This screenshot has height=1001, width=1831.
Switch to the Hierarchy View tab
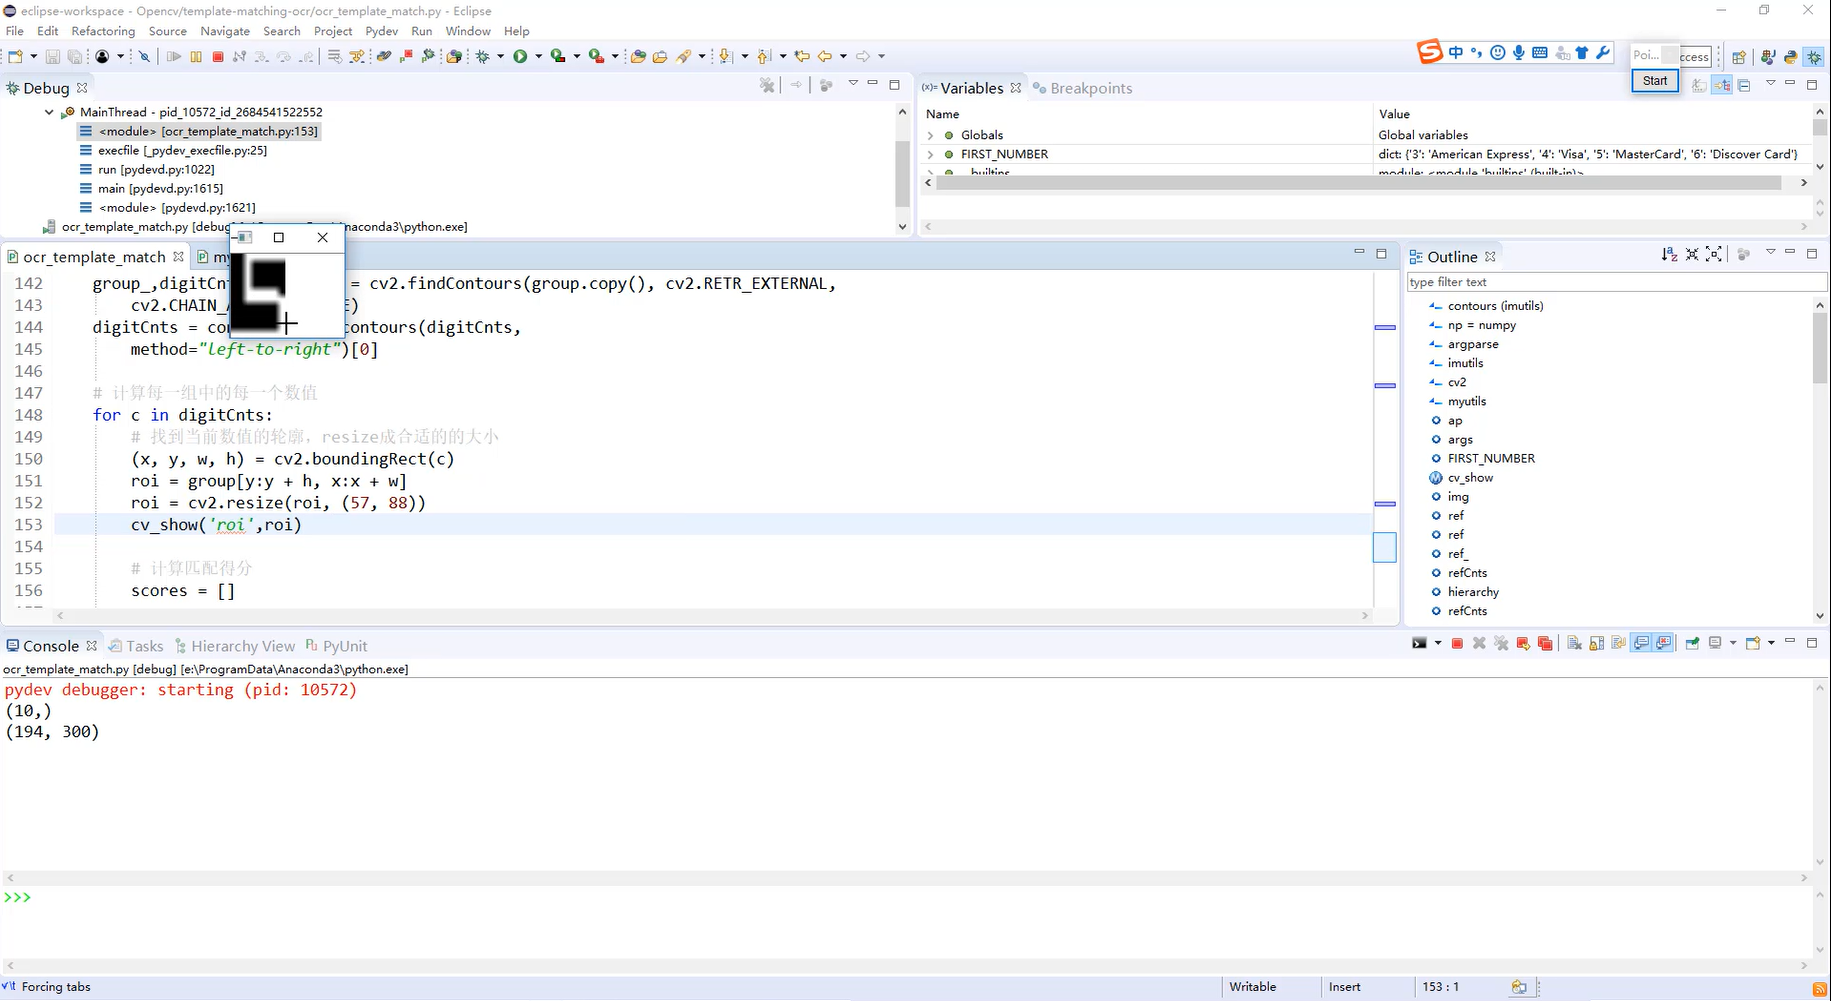click(235, 646)
